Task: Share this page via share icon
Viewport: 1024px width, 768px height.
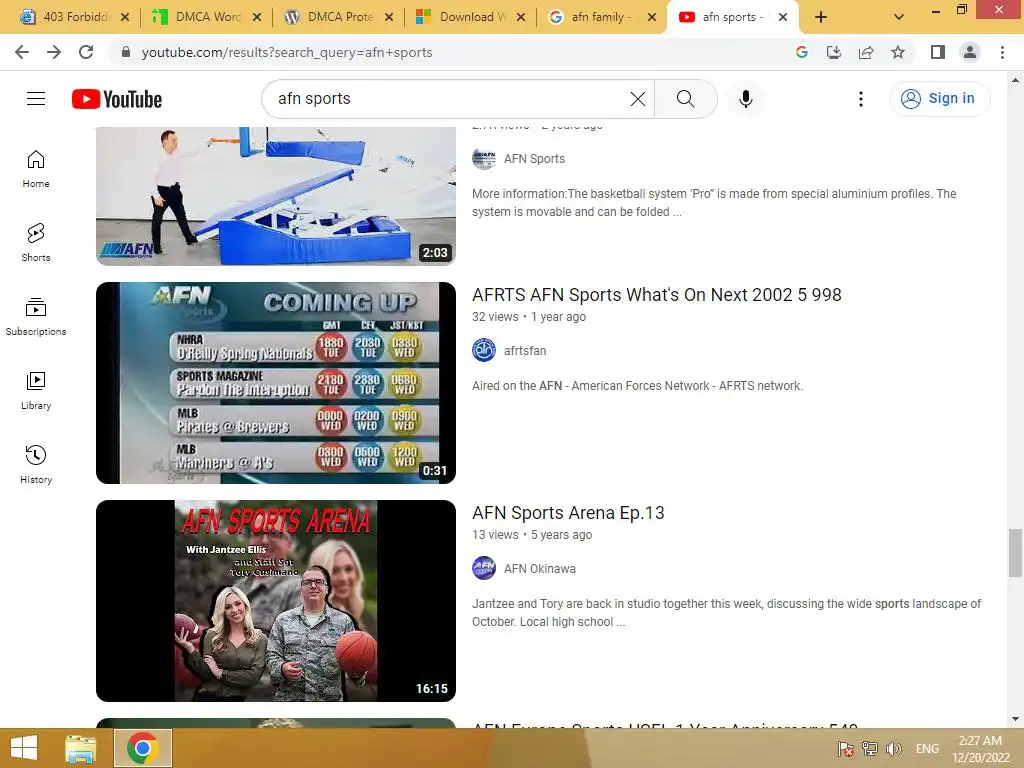Action: coord(866,52)
